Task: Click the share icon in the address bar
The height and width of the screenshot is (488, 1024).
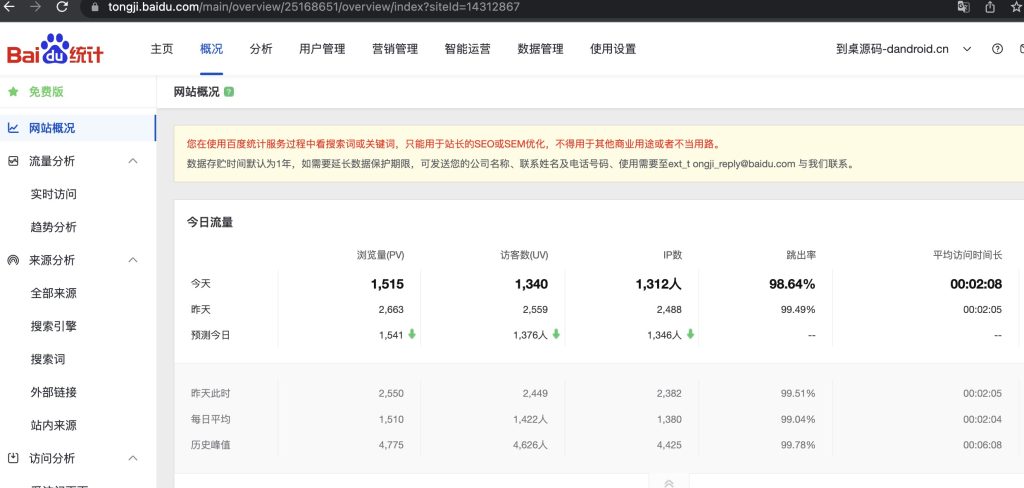Action: (x=990, y=7)
